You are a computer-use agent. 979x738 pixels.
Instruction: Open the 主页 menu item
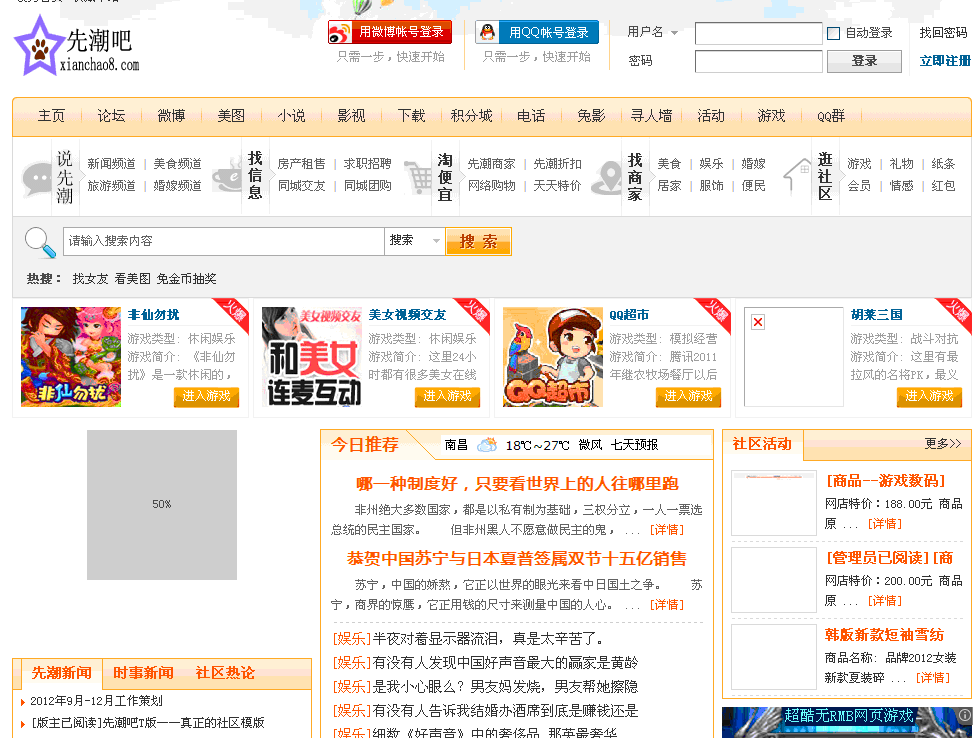pos(51,116)
